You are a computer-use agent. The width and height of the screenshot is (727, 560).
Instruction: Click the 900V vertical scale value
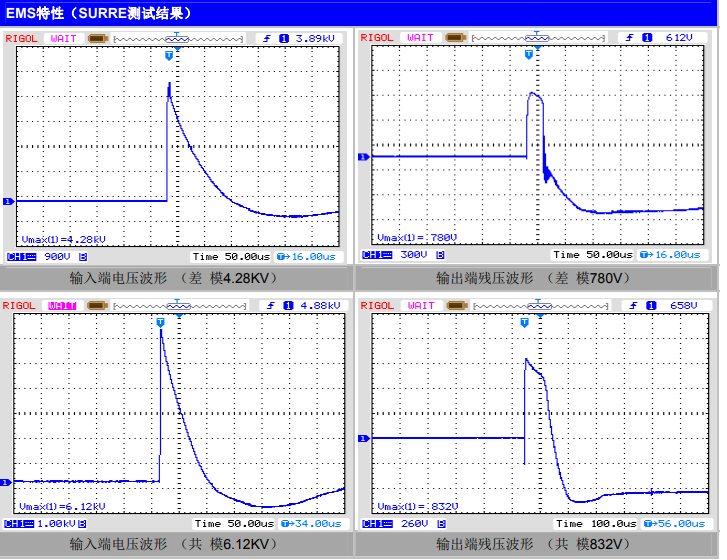[x=57, y=257]
